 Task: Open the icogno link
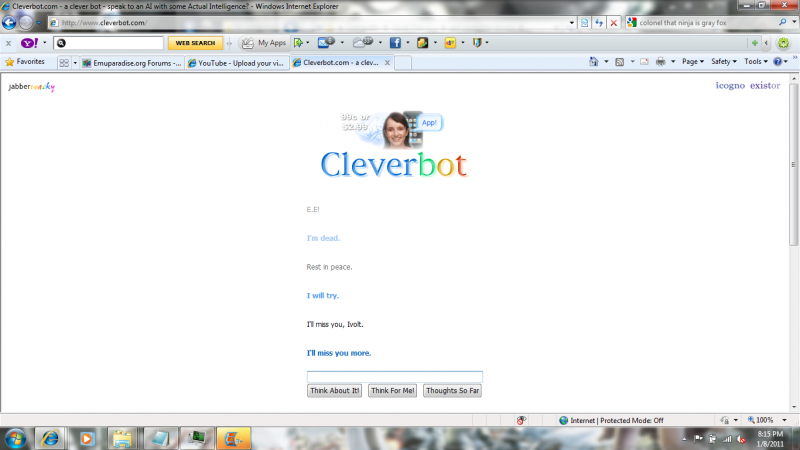[730, 85]
